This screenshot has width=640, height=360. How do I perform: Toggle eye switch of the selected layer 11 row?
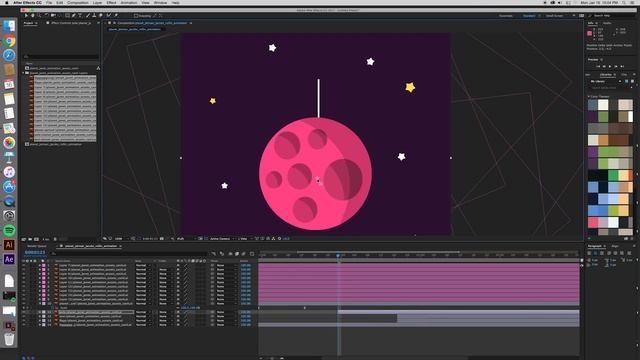23,312
